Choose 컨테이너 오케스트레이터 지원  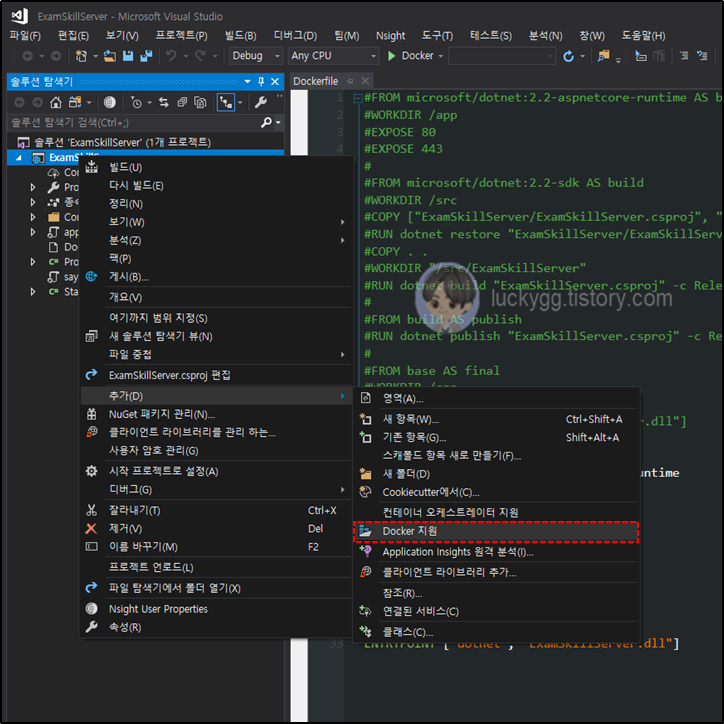point(496,512)
